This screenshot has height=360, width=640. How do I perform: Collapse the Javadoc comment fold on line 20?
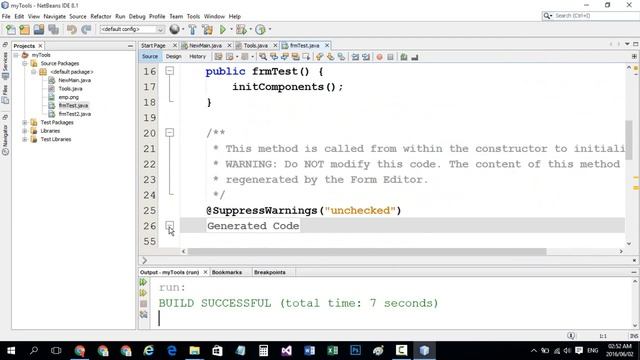pyautogui.click(x=169, y=133)
